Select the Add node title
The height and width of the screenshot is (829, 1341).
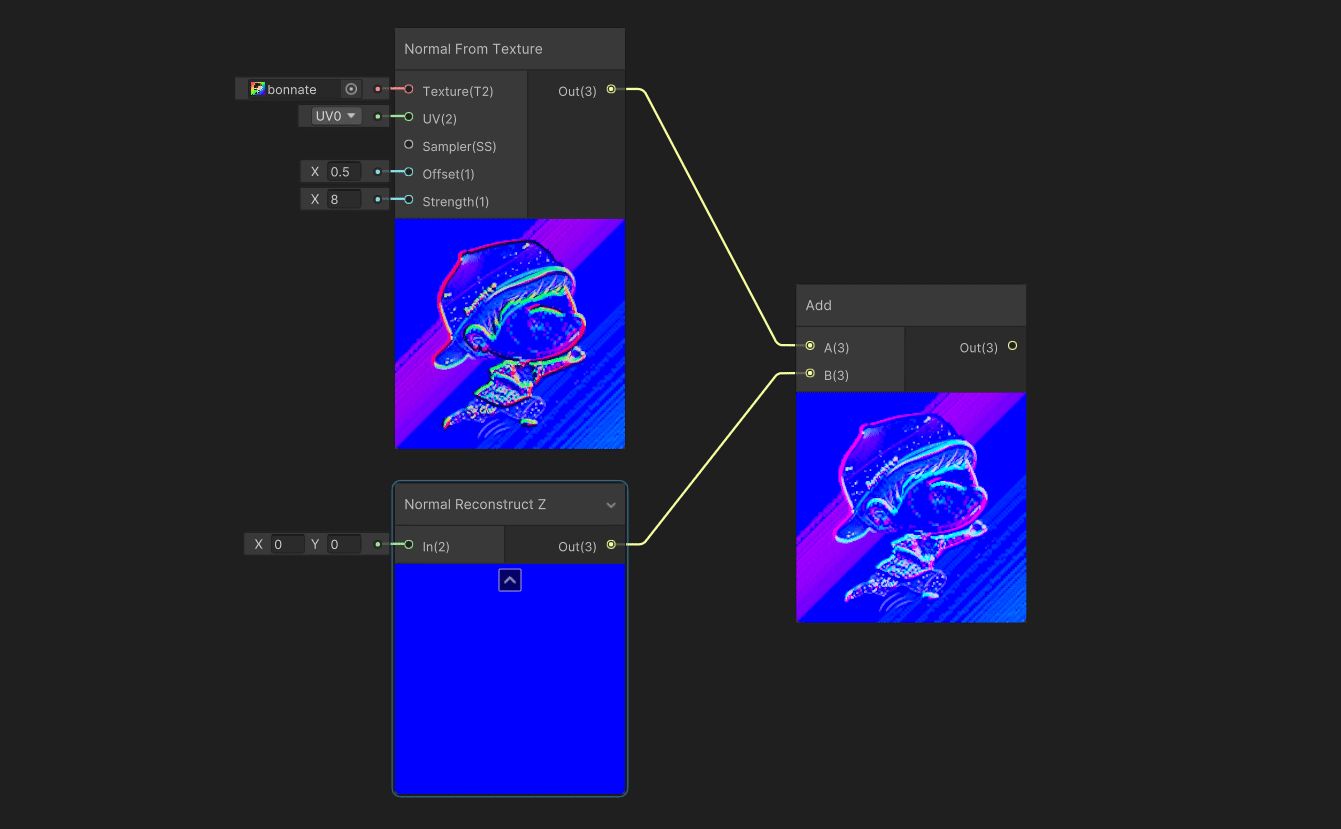[819, 305]
